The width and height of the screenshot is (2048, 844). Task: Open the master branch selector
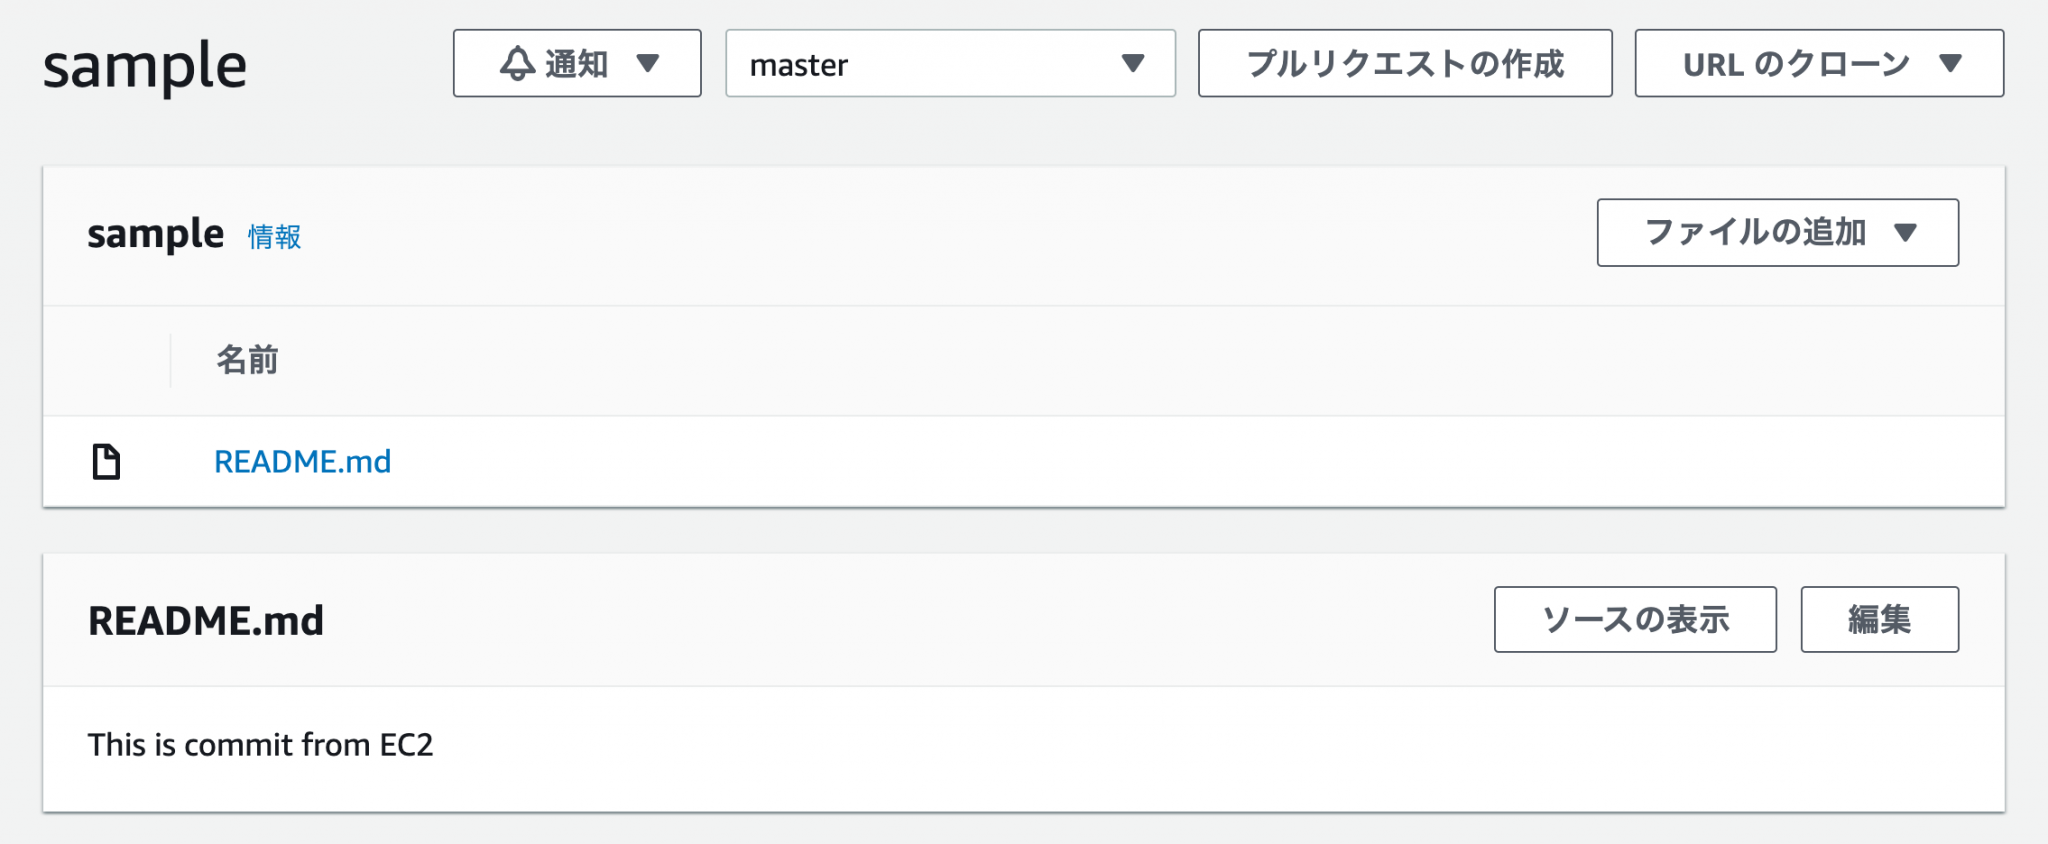[950, 64]
